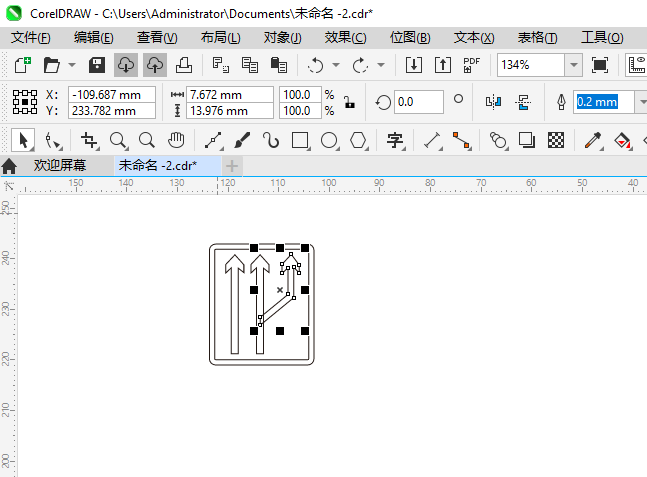Open the 134% zoom level dropdown
Viewport: 647px width, 477px height.
pos(573,65)
